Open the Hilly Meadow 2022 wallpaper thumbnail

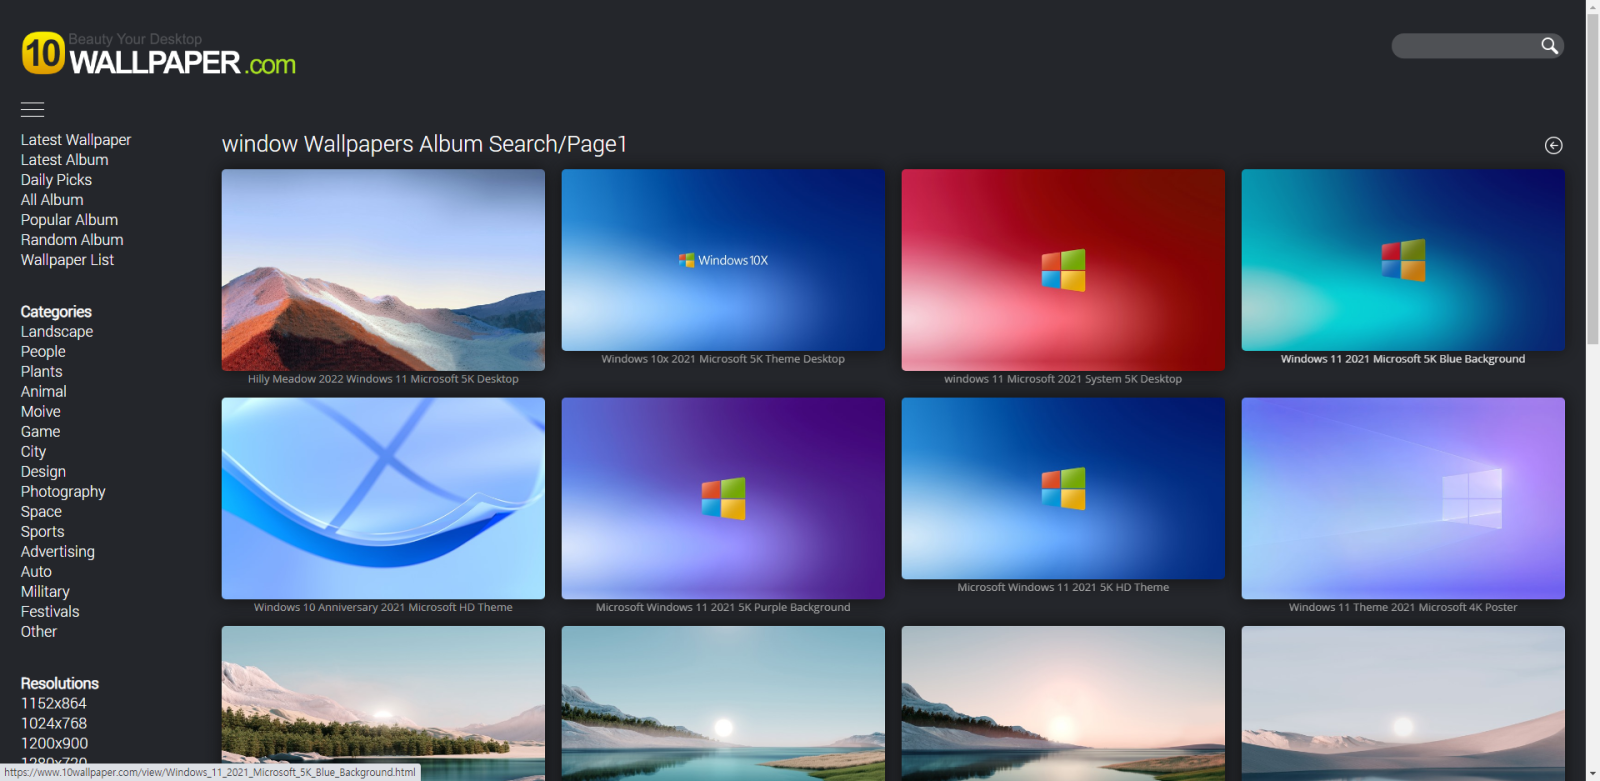click(x=383, y=270)
